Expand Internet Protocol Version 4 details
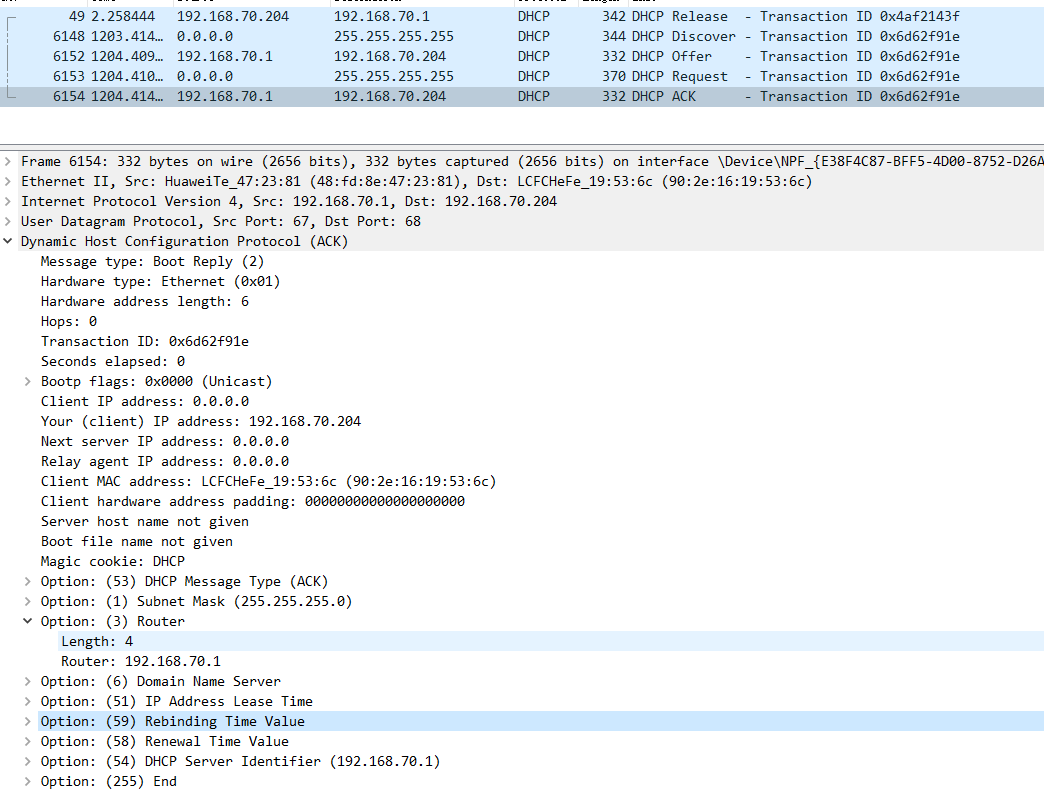Image resolution: width=1044 pixels, height=800 pixels. pyautogui.click(x=8, y=201)
